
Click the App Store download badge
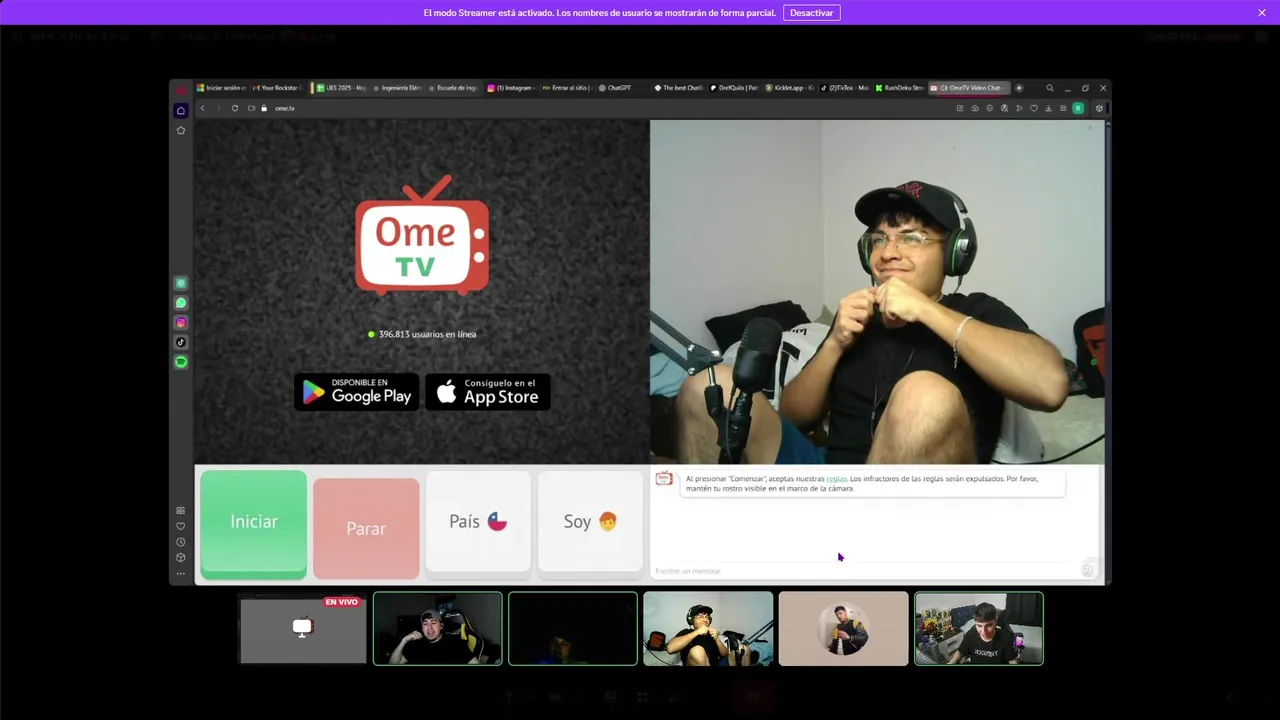coord(488,392)
